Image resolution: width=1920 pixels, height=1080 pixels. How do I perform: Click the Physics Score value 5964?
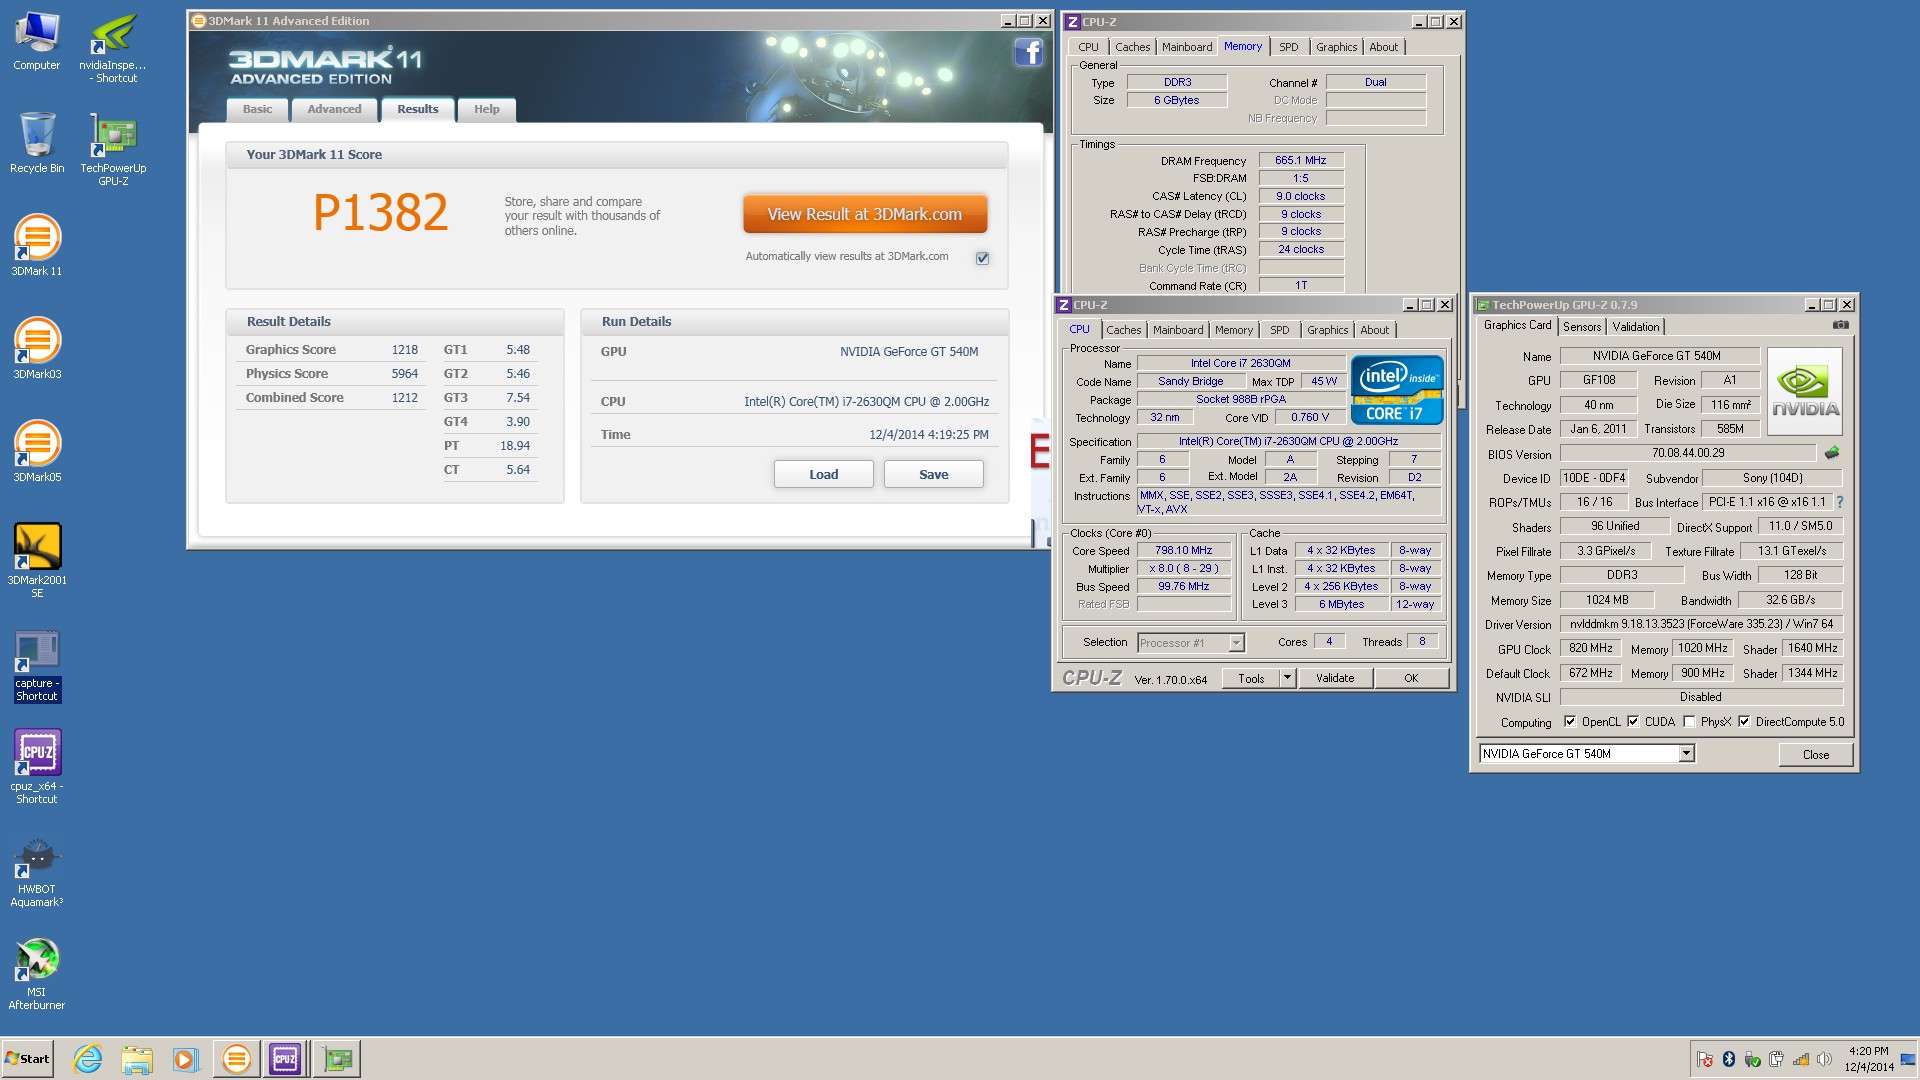[x=404, y=374]
